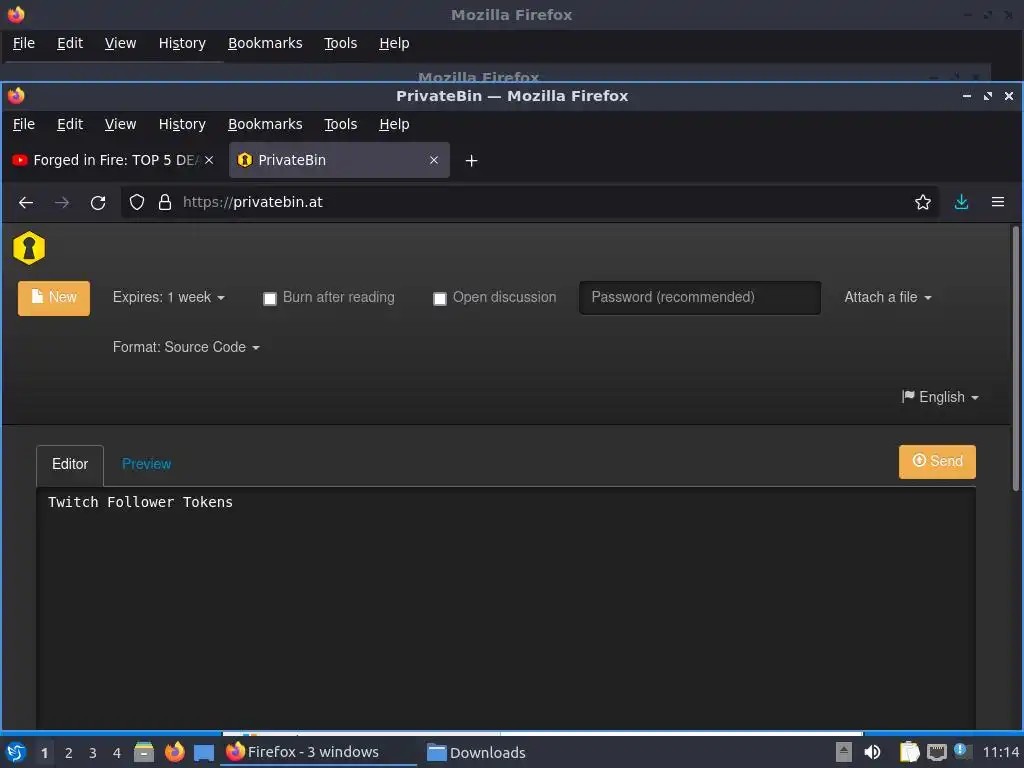The height and width of the screenshot is (768, 1024).
Task: Enable Burn after reading checkbox
Action: point(270,299)
